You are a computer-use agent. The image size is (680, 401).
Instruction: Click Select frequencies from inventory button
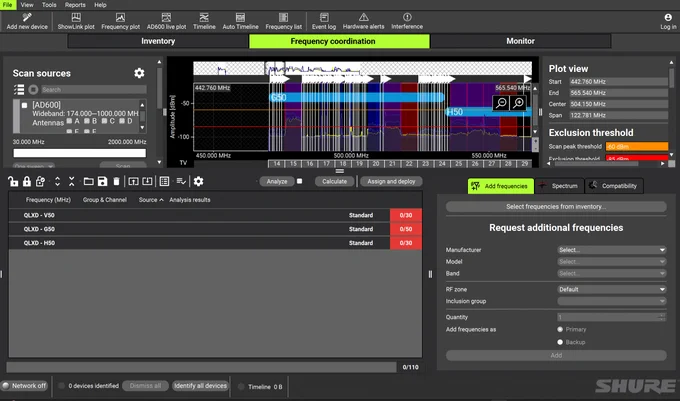click(556, 207)
